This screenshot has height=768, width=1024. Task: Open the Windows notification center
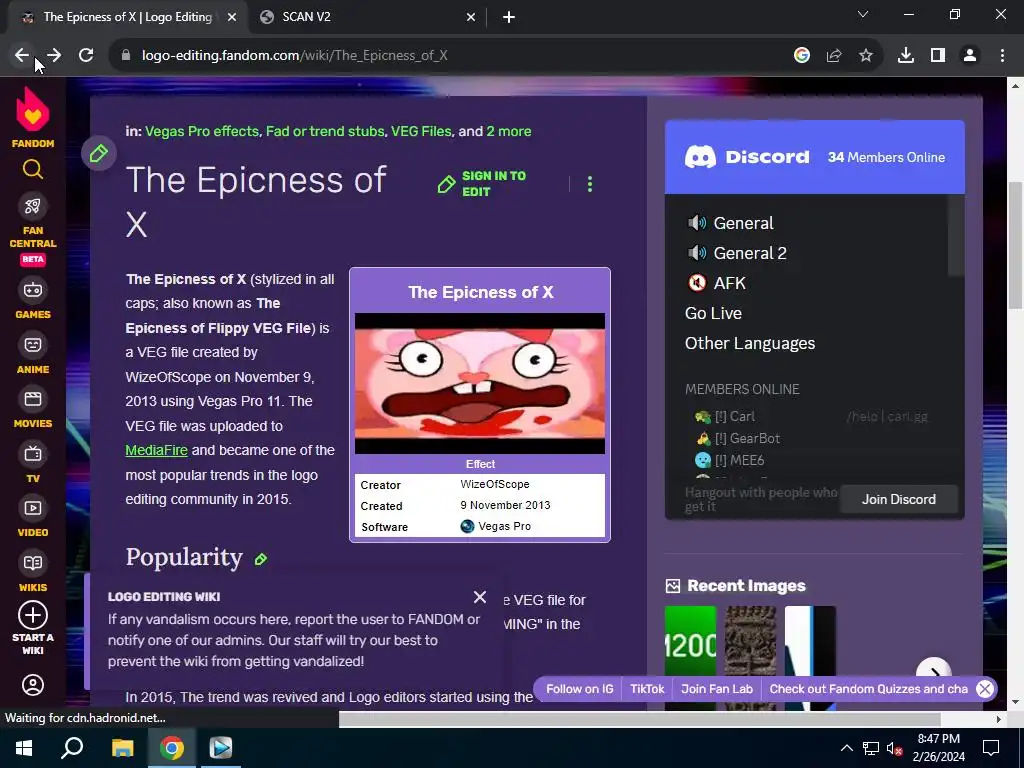991,748
